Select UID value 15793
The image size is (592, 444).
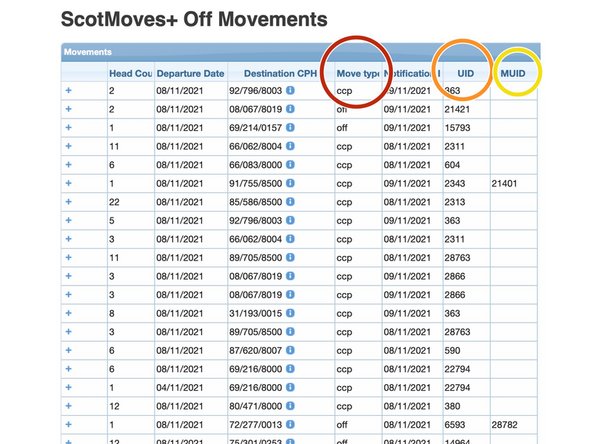(457, 128)
